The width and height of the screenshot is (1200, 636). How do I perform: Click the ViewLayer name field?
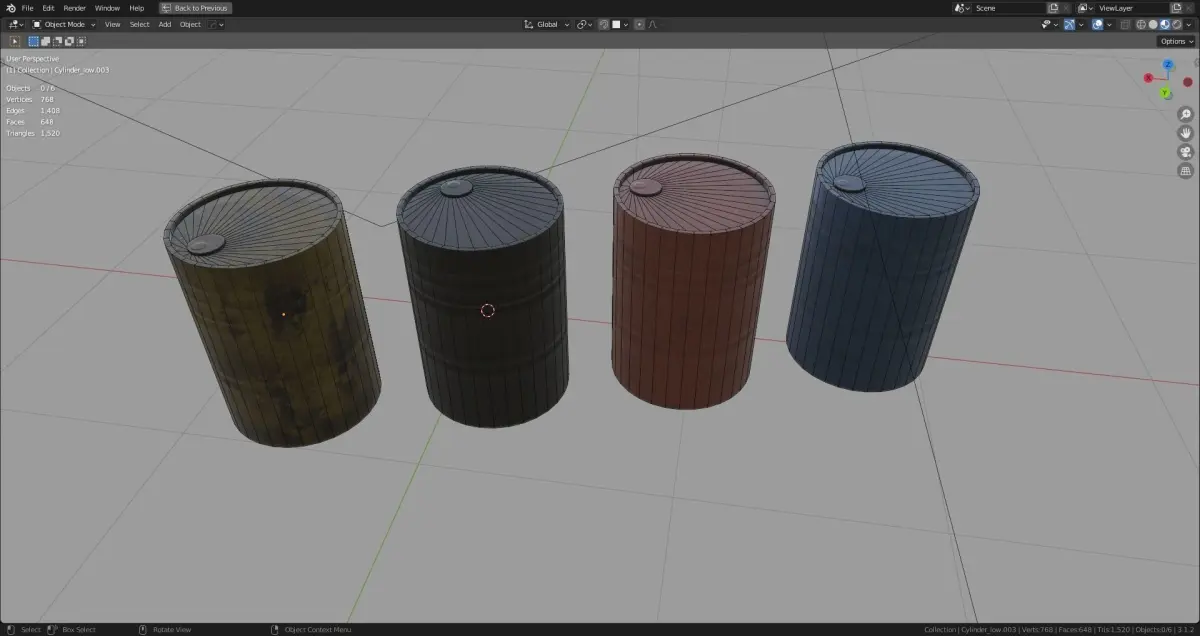pos(1132,8)
